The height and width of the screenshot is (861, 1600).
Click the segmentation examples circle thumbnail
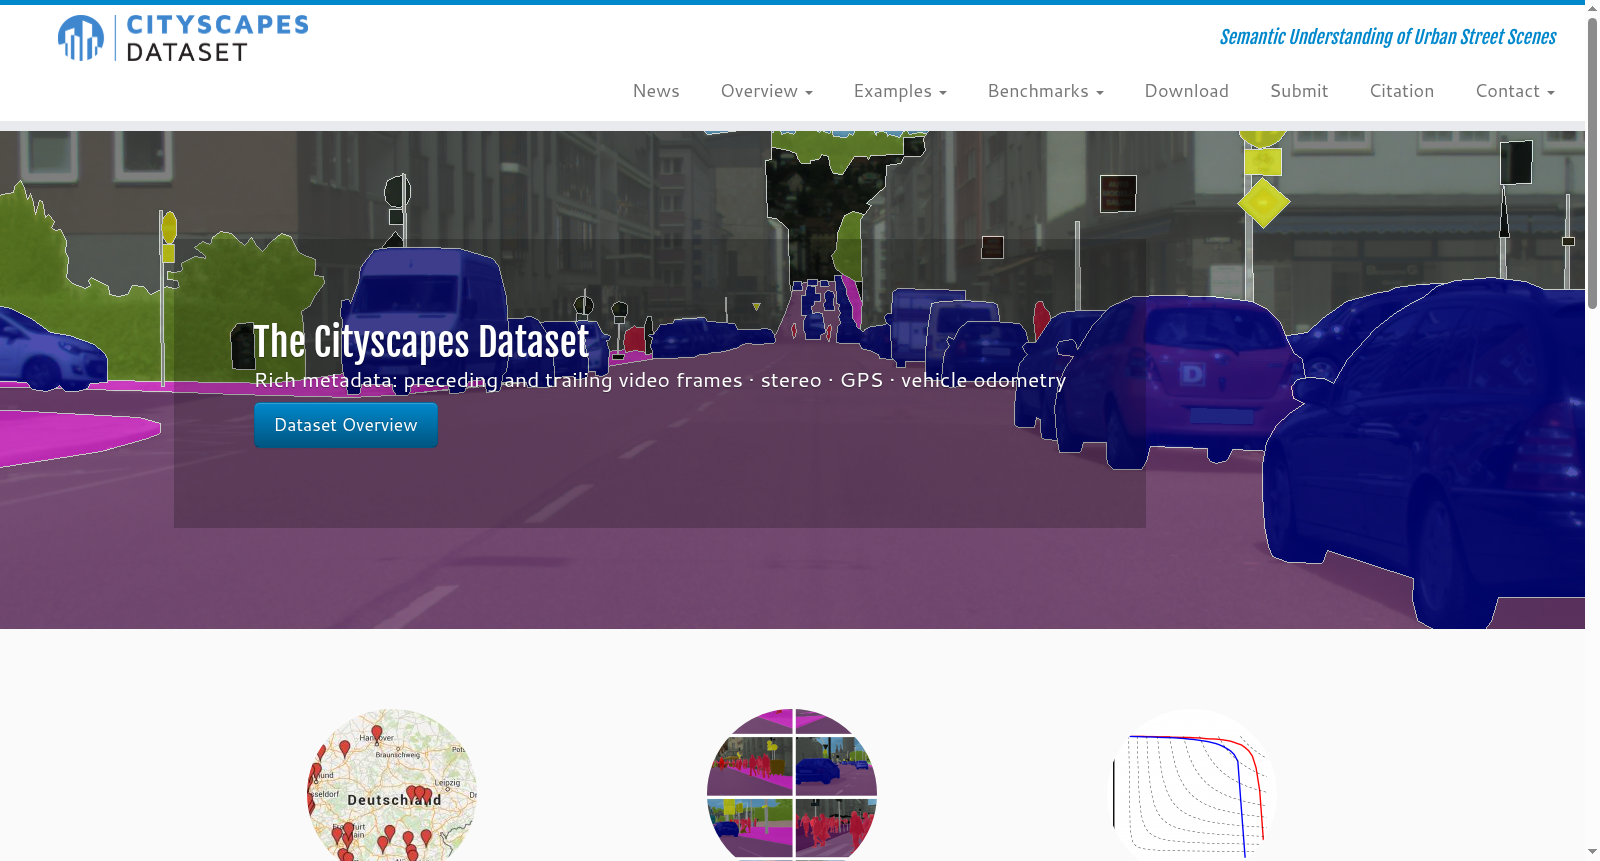(792, 785)
